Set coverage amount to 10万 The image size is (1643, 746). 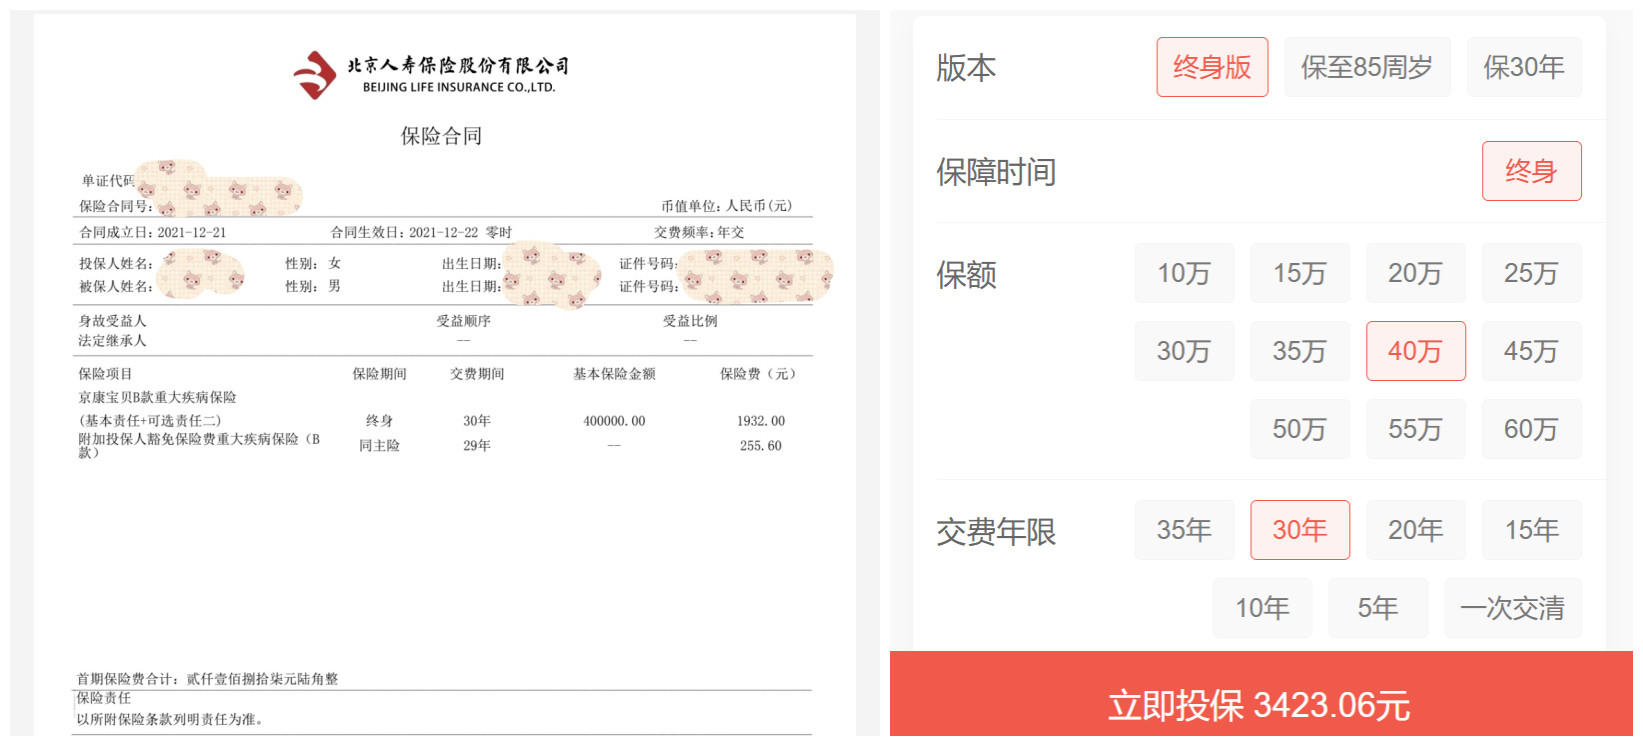1184,273
